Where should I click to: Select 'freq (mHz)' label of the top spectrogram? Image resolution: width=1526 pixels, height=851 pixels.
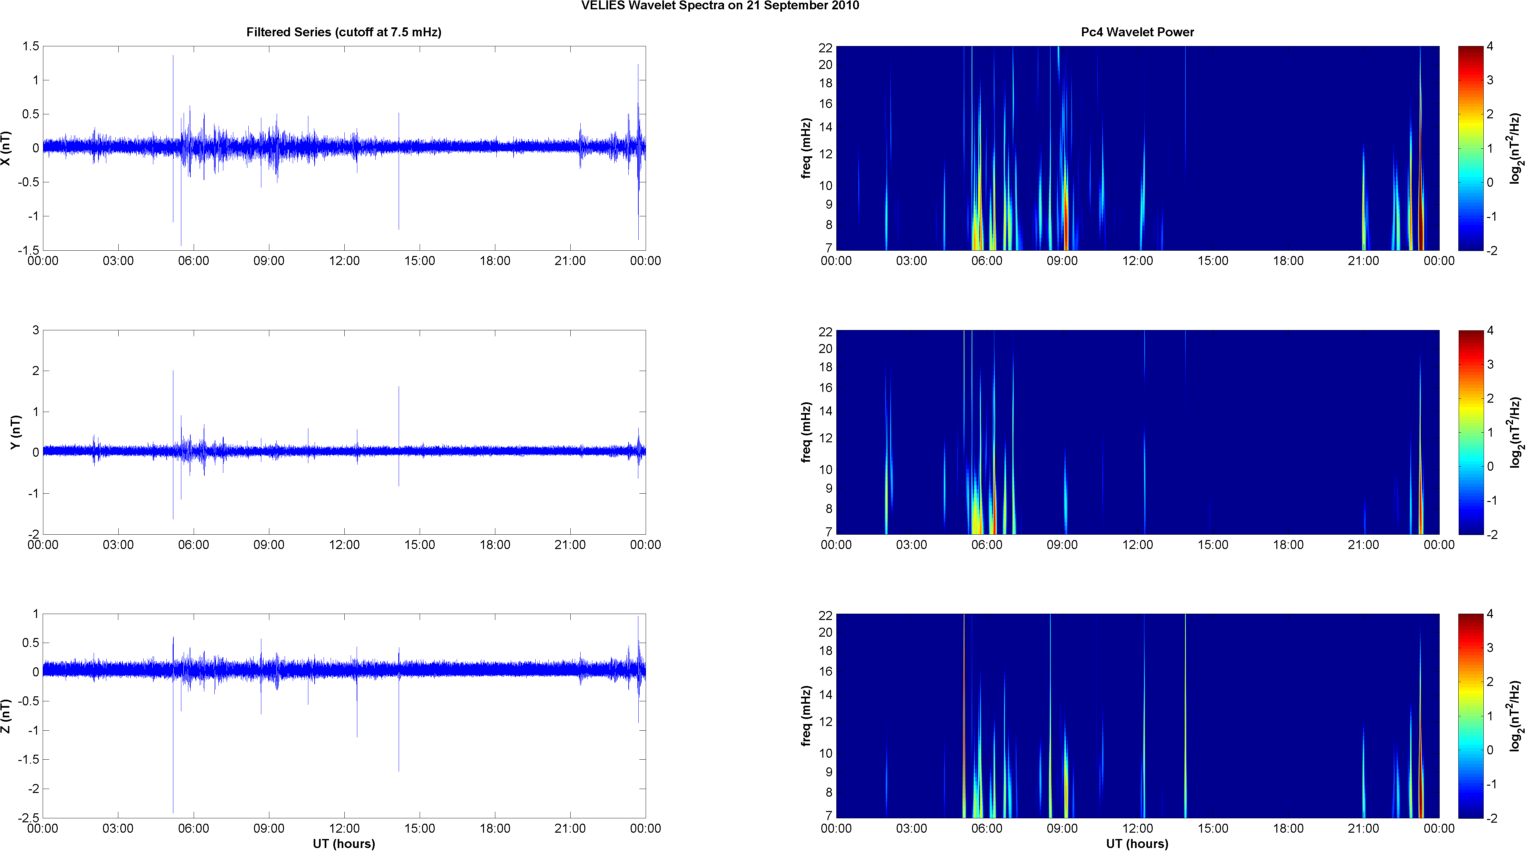point(806,148)
